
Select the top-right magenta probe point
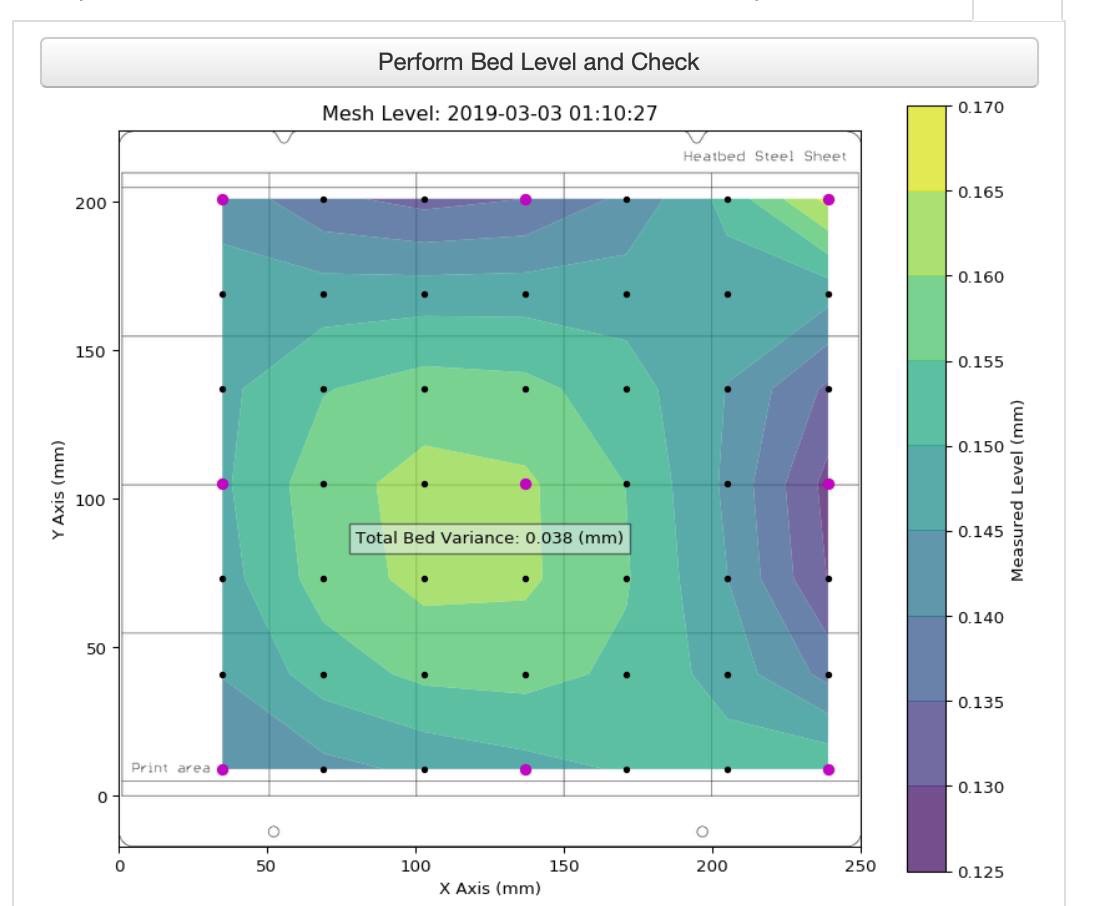point(828,199)
